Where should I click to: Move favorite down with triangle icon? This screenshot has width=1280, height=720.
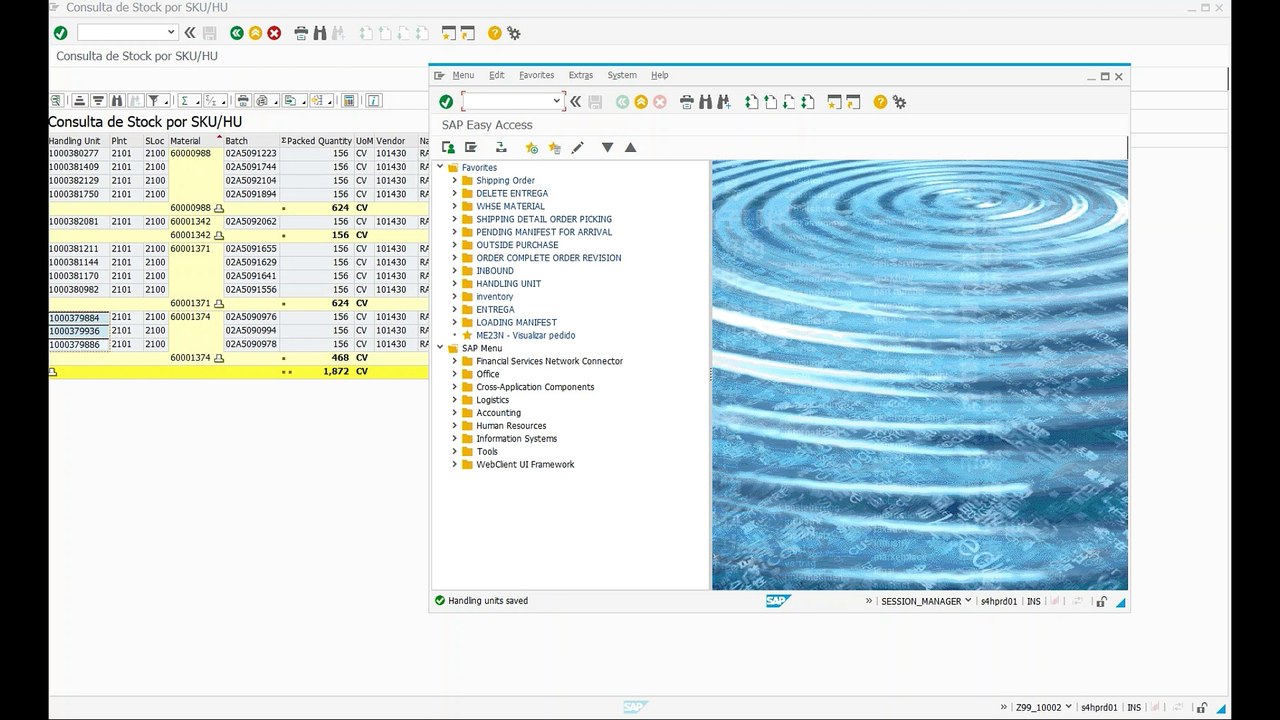pos(607,147)
